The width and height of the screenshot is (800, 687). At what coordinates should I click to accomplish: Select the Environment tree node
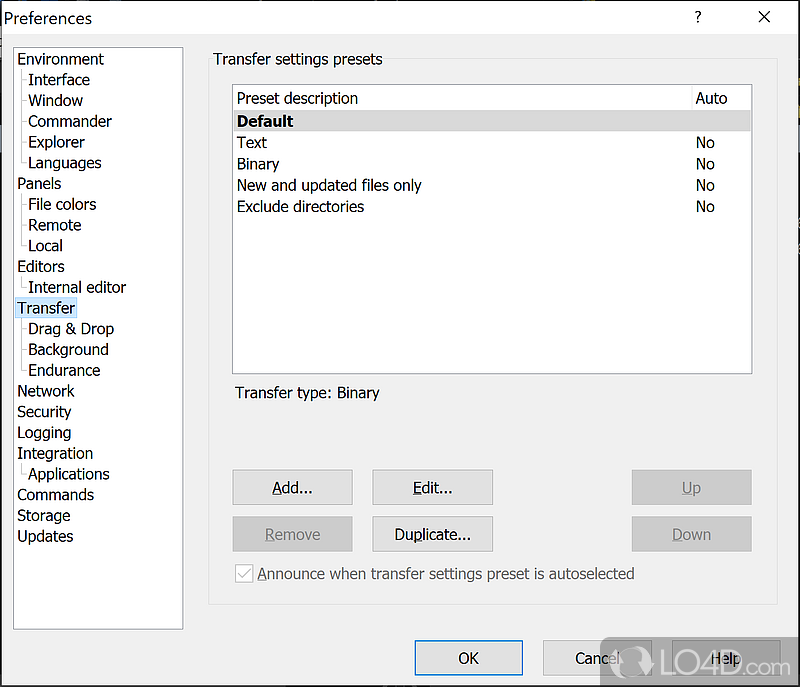(x=60, y=59)
